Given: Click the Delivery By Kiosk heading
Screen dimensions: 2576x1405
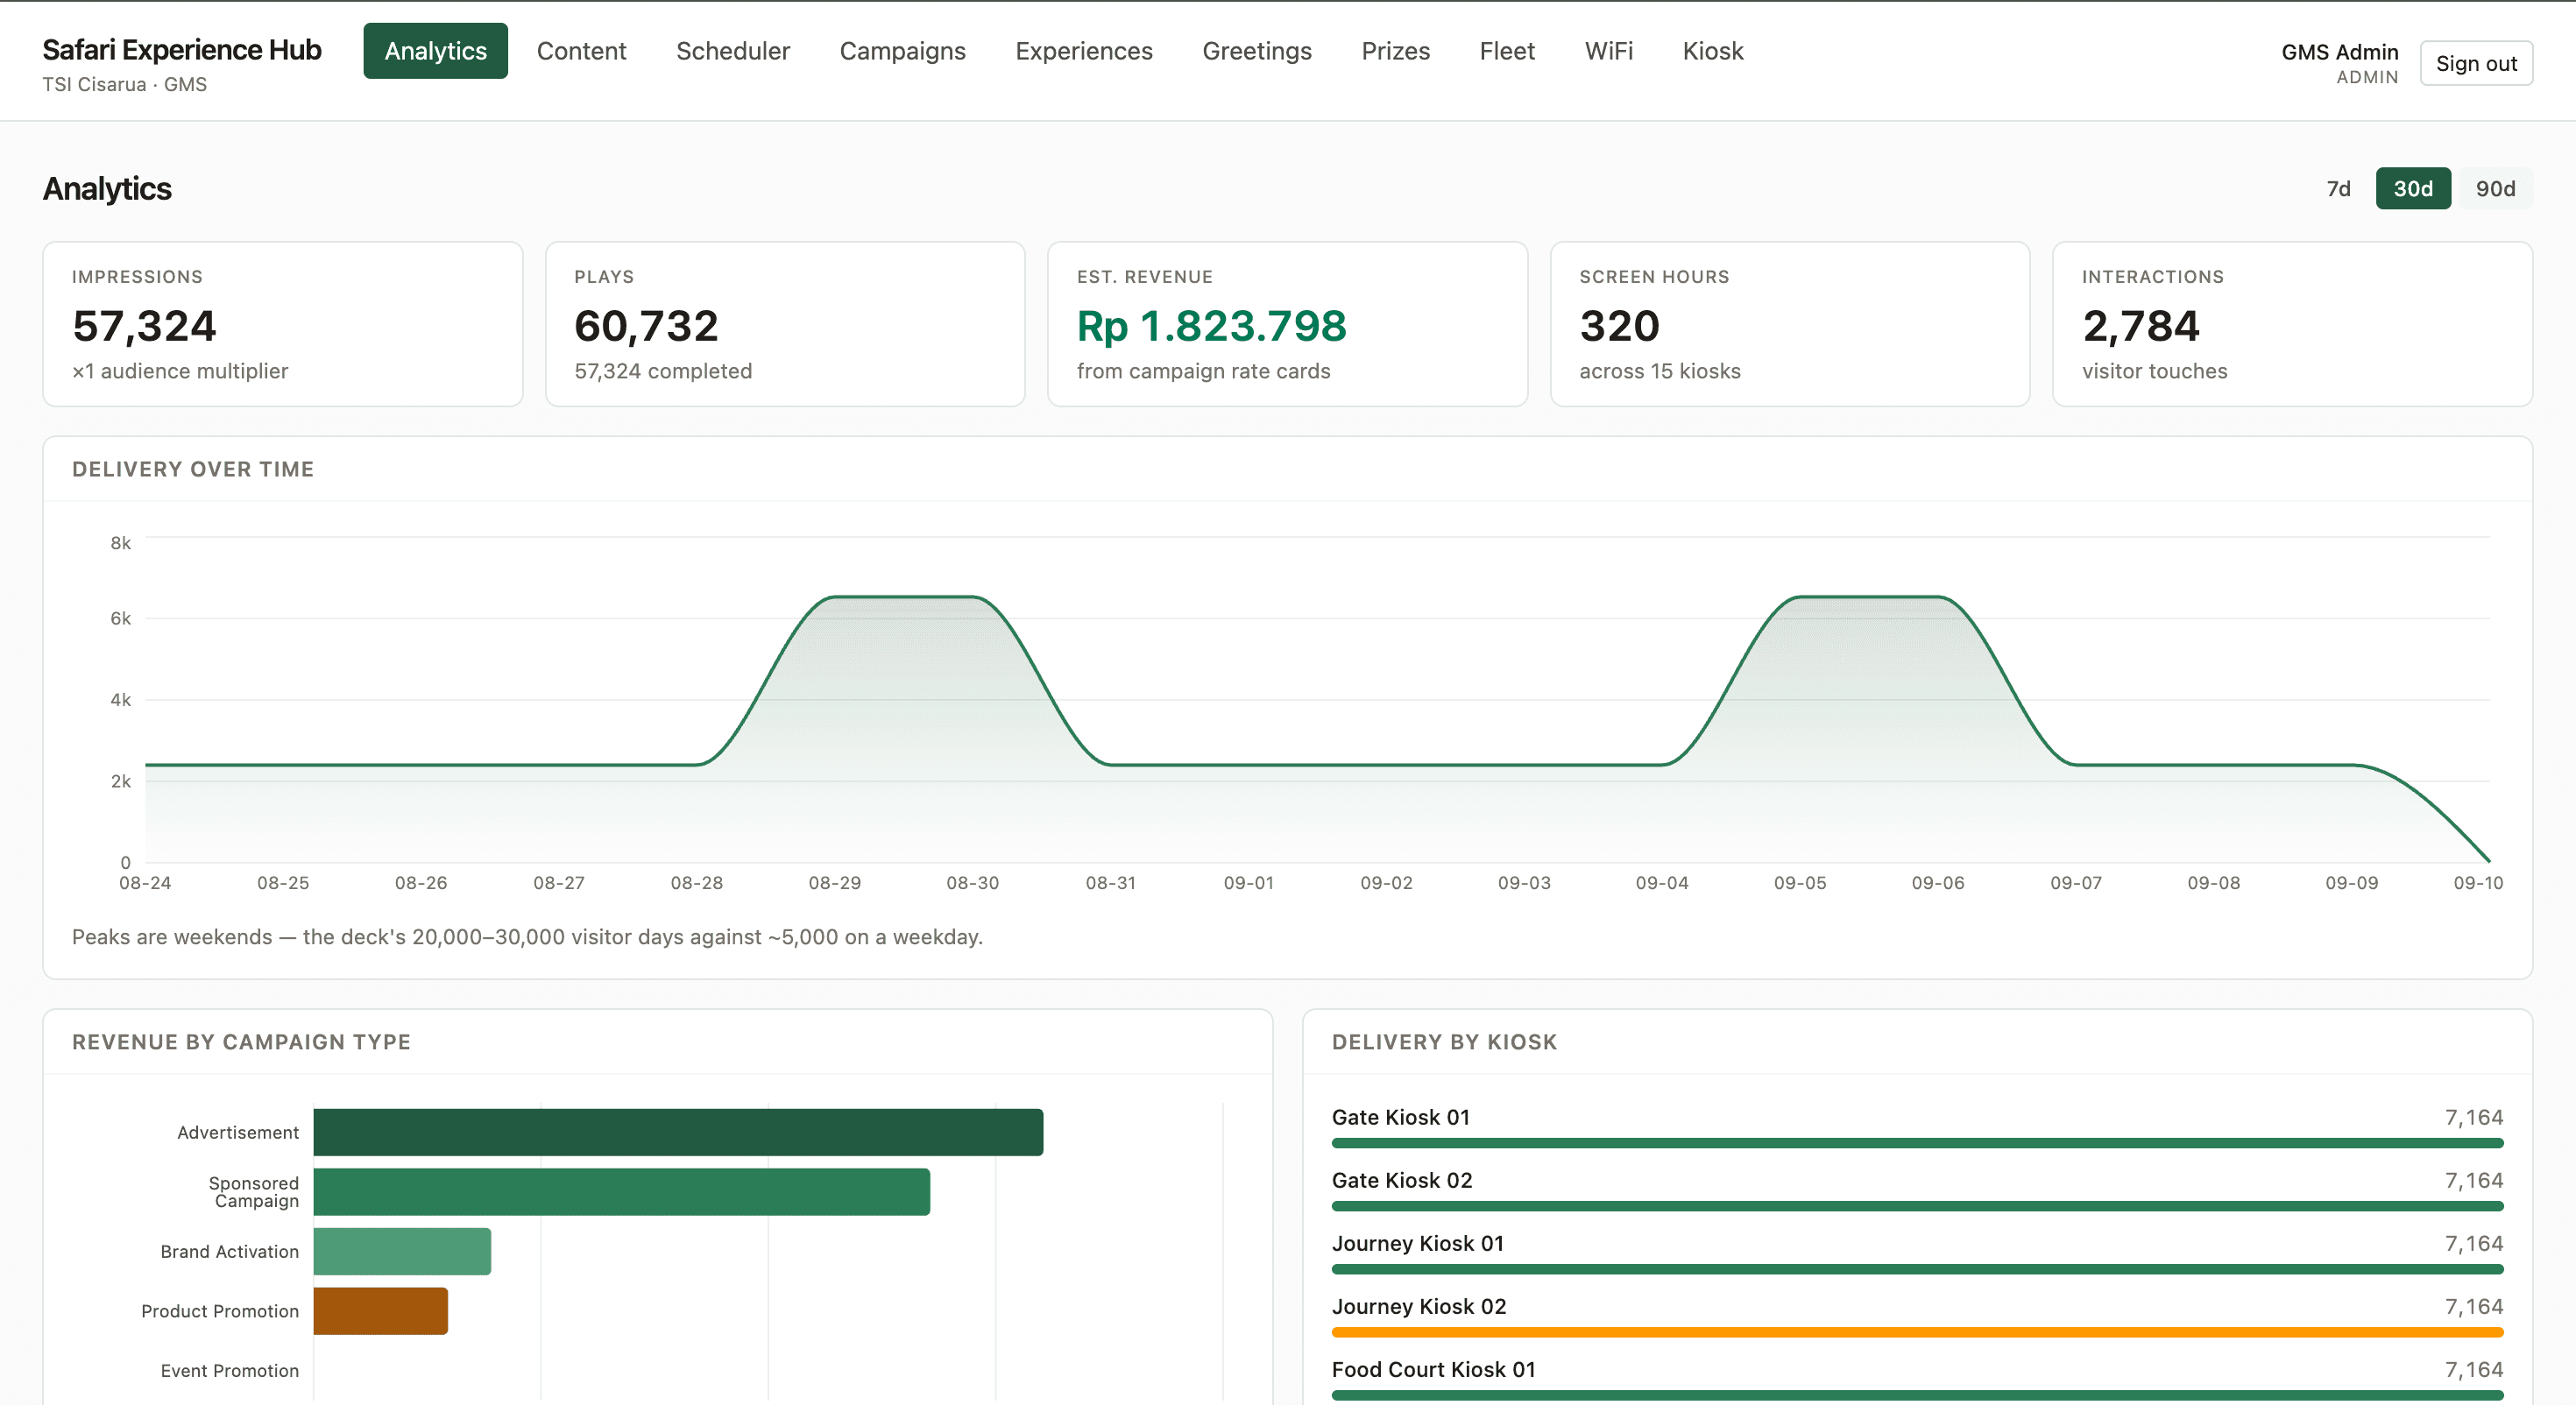Looking at the screenshot, I should click(1444, 1042).
